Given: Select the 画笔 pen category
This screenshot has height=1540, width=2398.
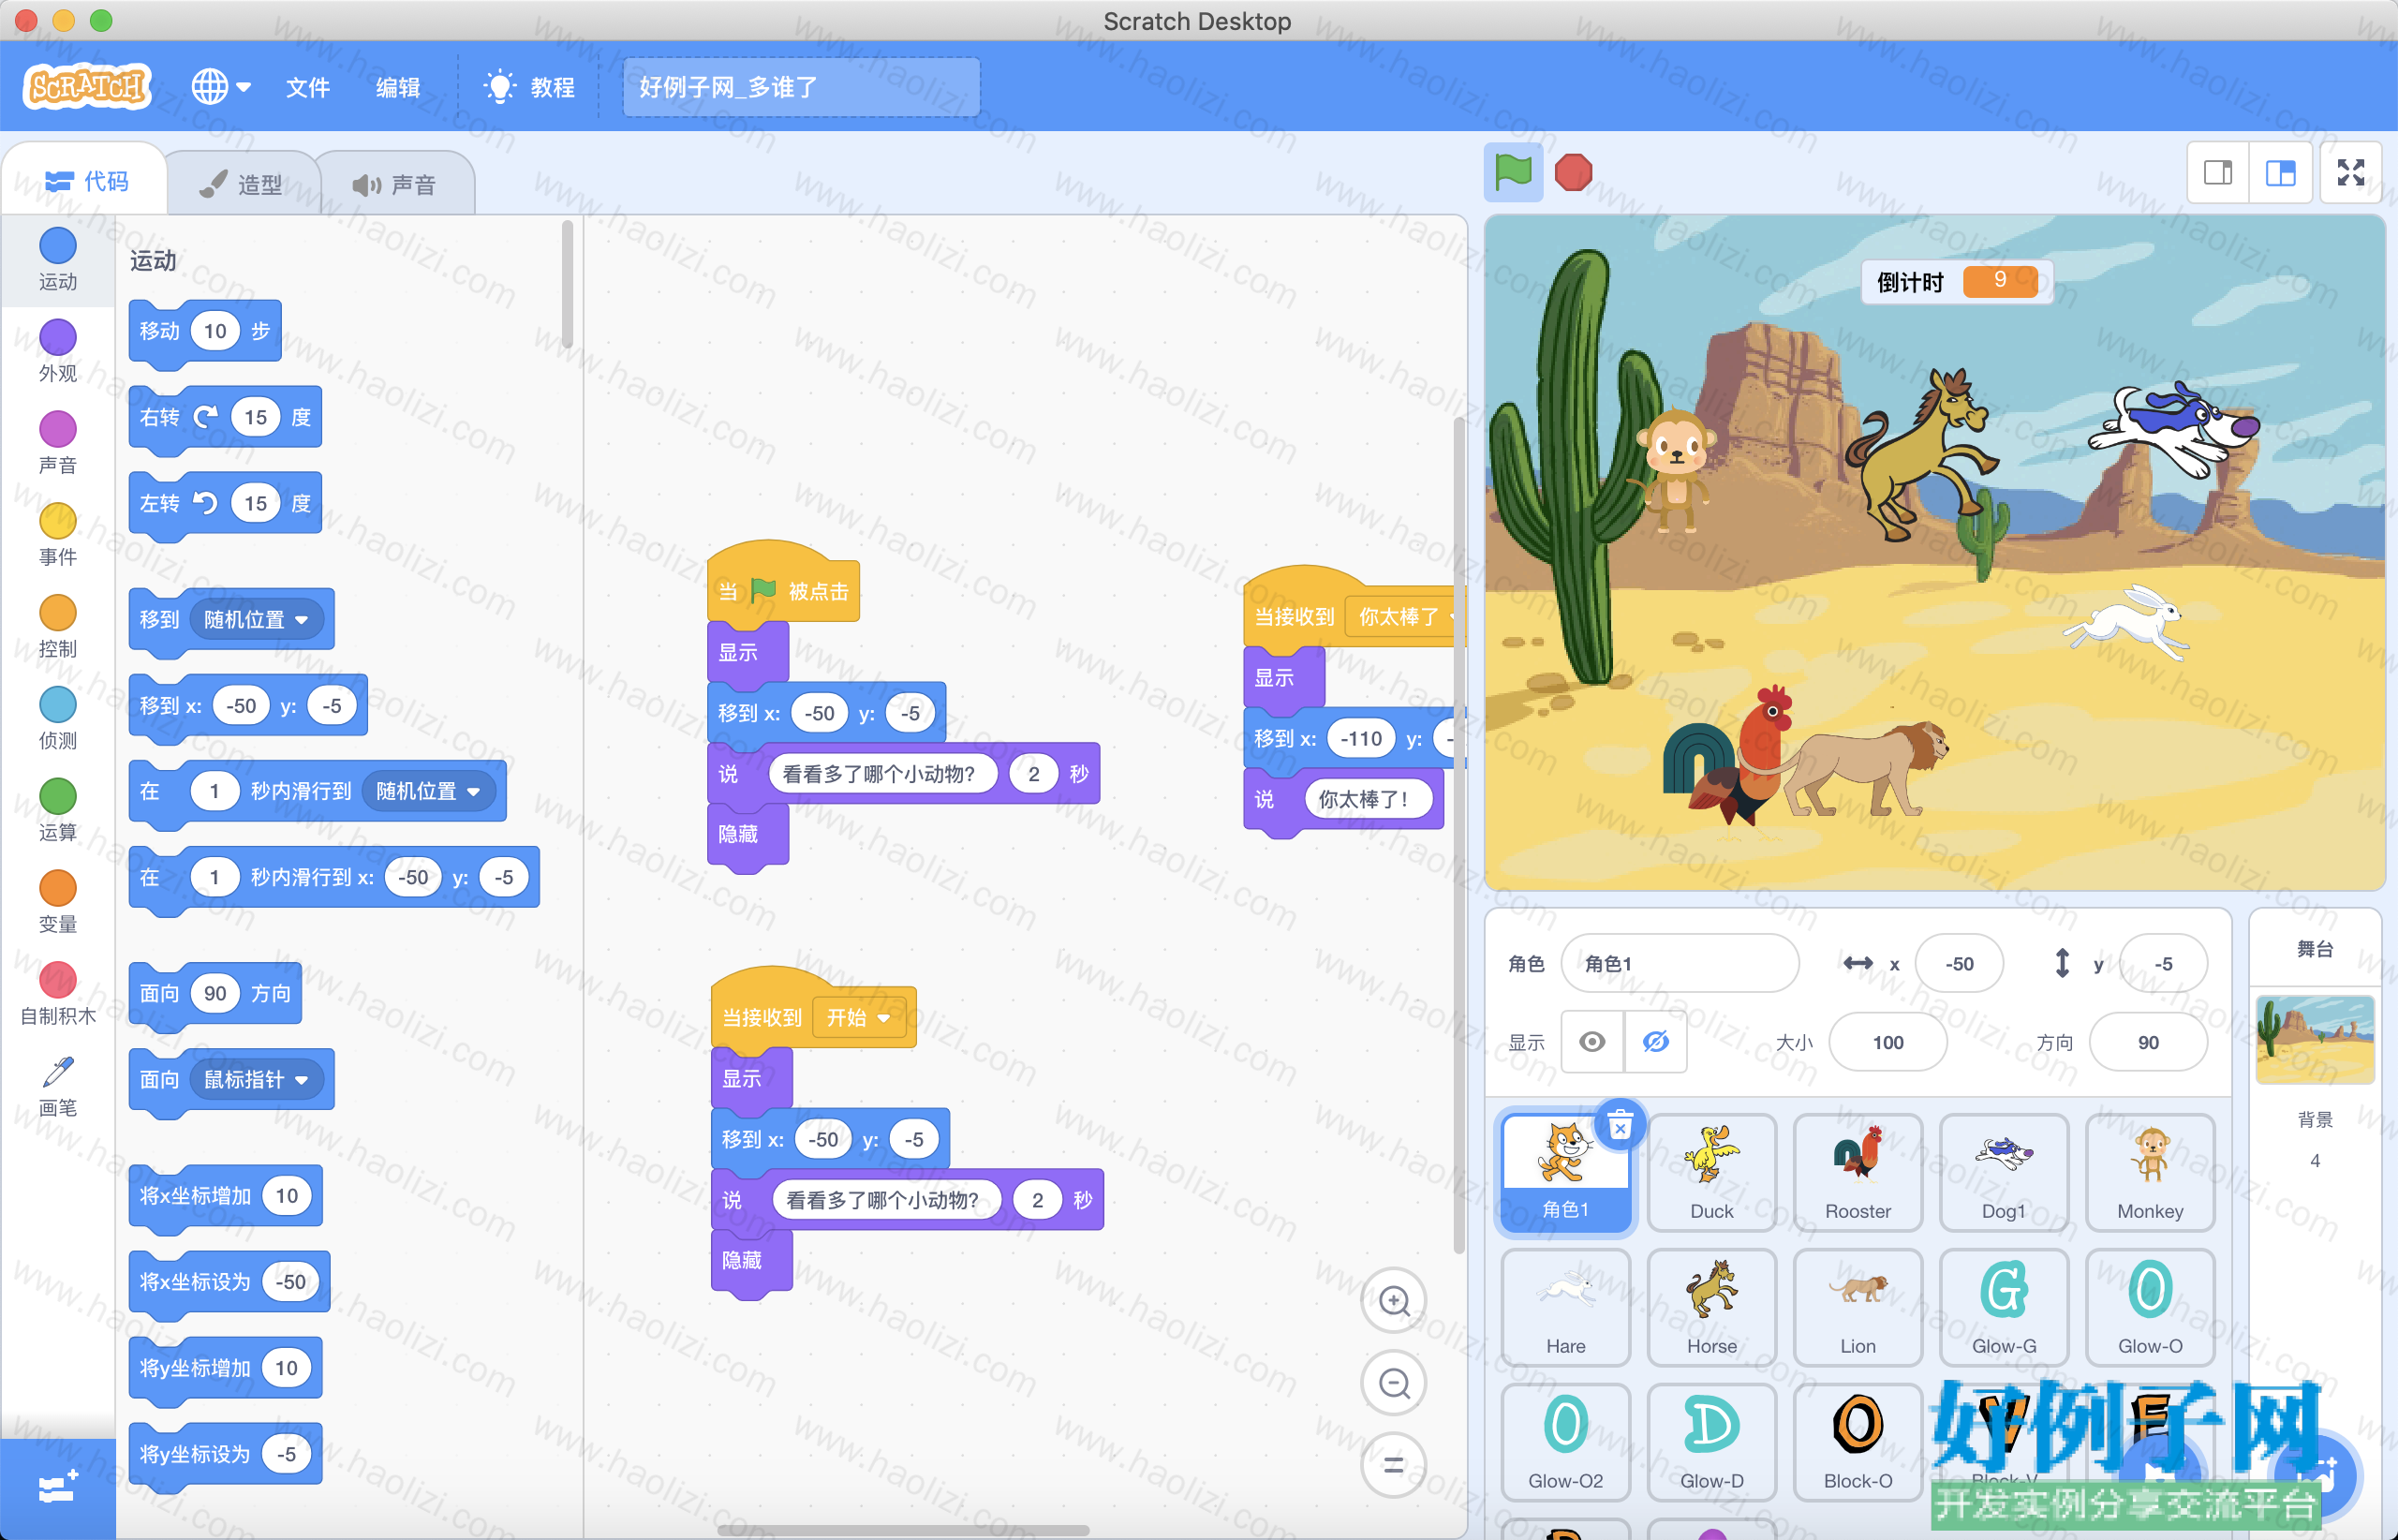Looking at the screenshot, I should pyautogui.click(x=58, y=1086).
